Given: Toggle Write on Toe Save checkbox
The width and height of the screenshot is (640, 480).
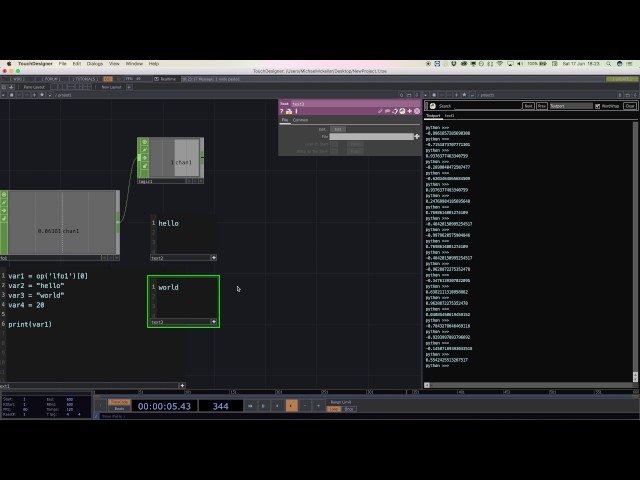Looking at the screenshot, I should tap(333, 151).
